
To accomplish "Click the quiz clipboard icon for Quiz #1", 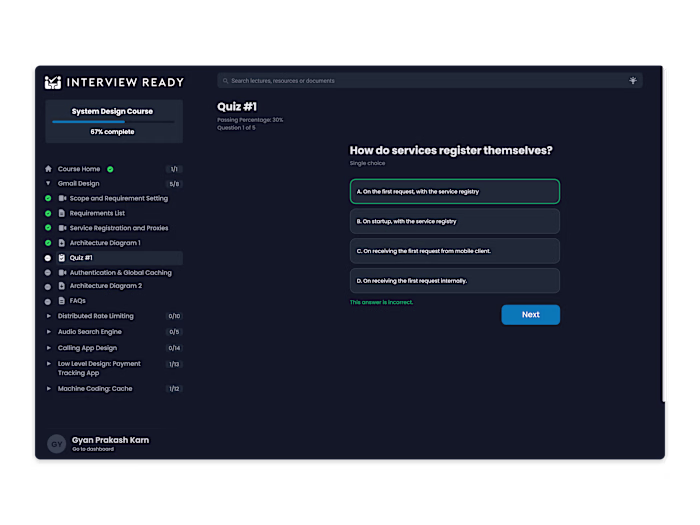I will pyautogui.click(x=62, y=258).
